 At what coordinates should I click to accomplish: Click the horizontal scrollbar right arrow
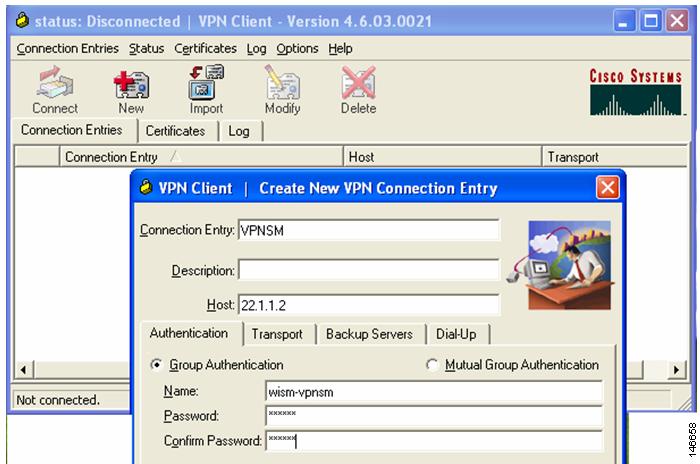tap(676, 370)
